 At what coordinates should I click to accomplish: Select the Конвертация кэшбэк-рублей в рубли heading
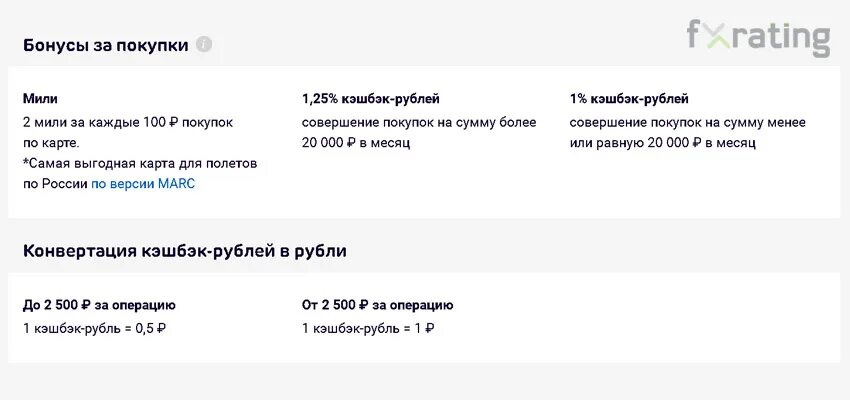[x=185, y=251]
